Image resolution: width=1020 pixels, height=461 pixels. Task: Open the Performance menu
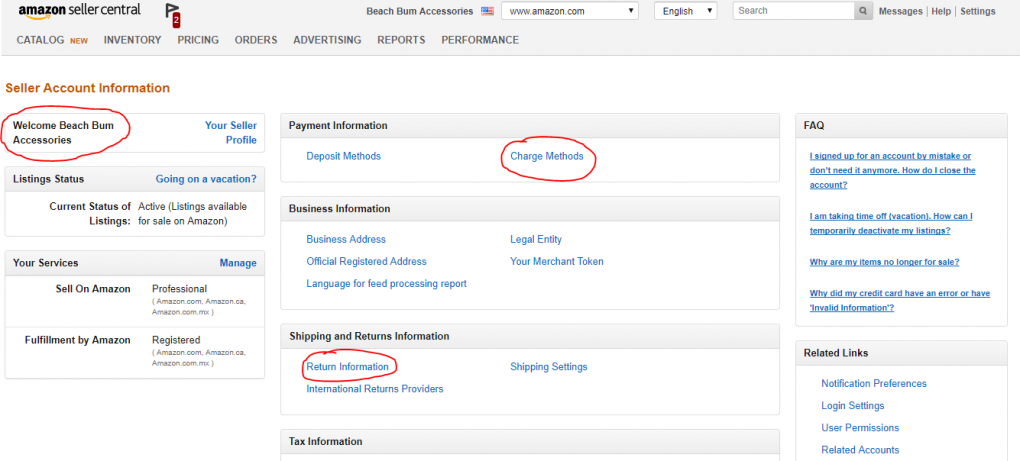click(480, 40)
